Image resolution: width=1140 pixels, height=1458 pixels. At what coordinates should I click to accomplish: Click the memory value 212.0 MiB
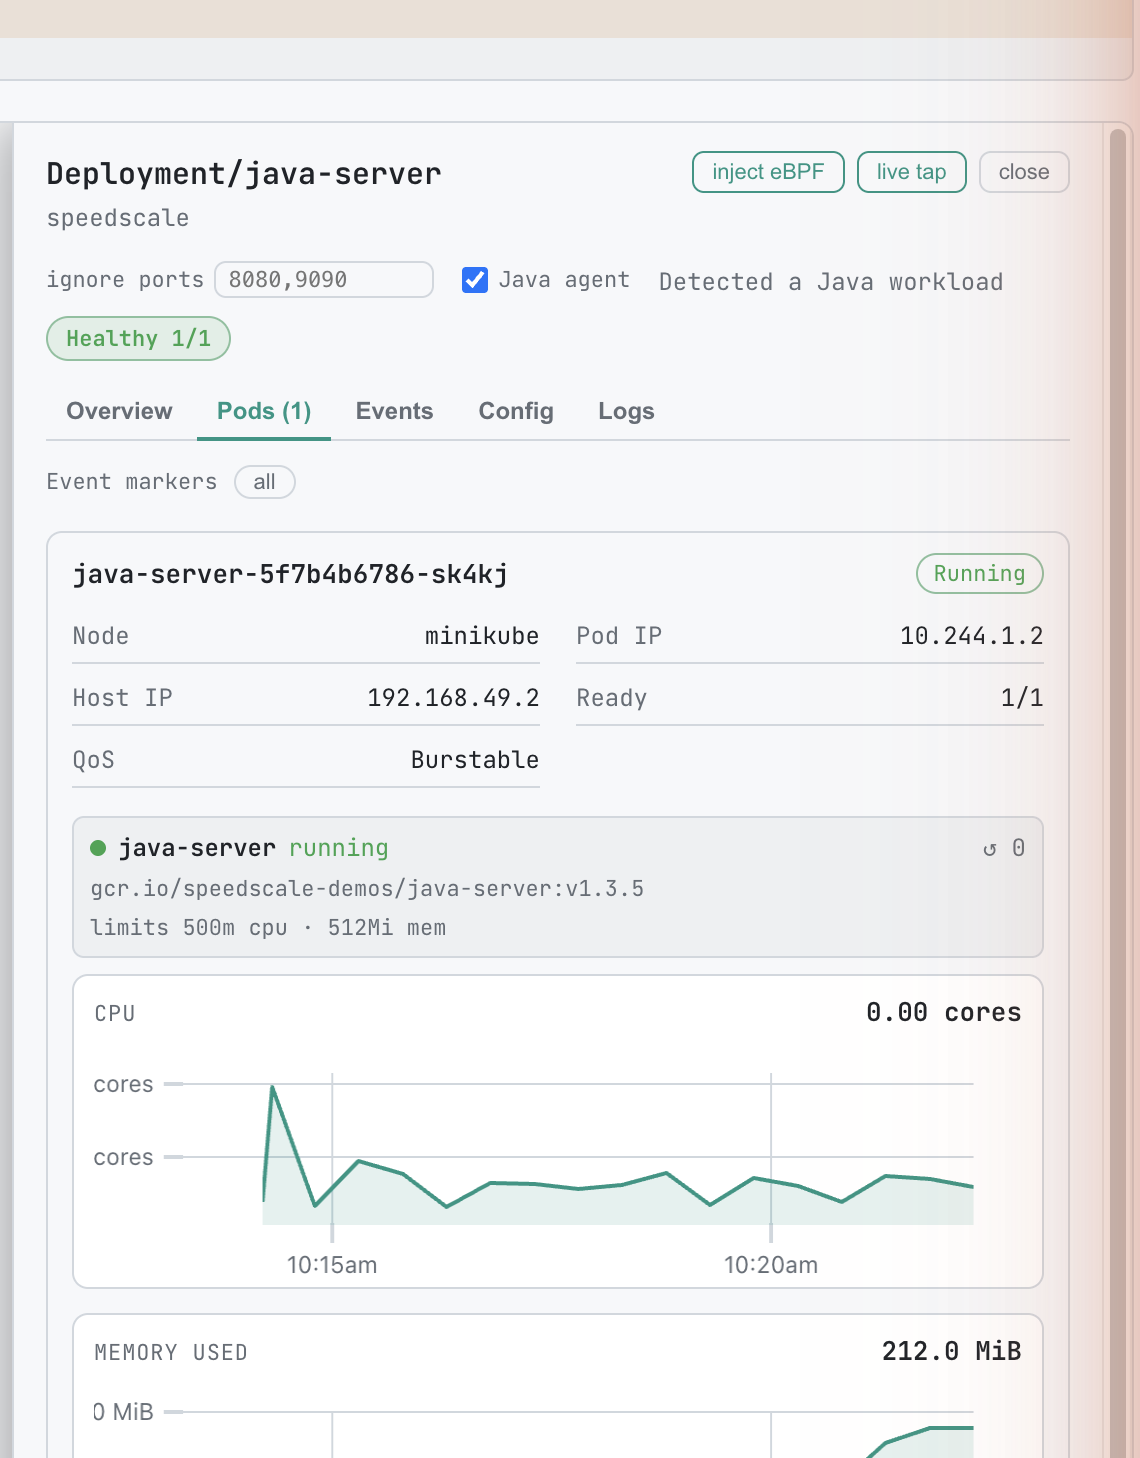tap(951, 1352)
